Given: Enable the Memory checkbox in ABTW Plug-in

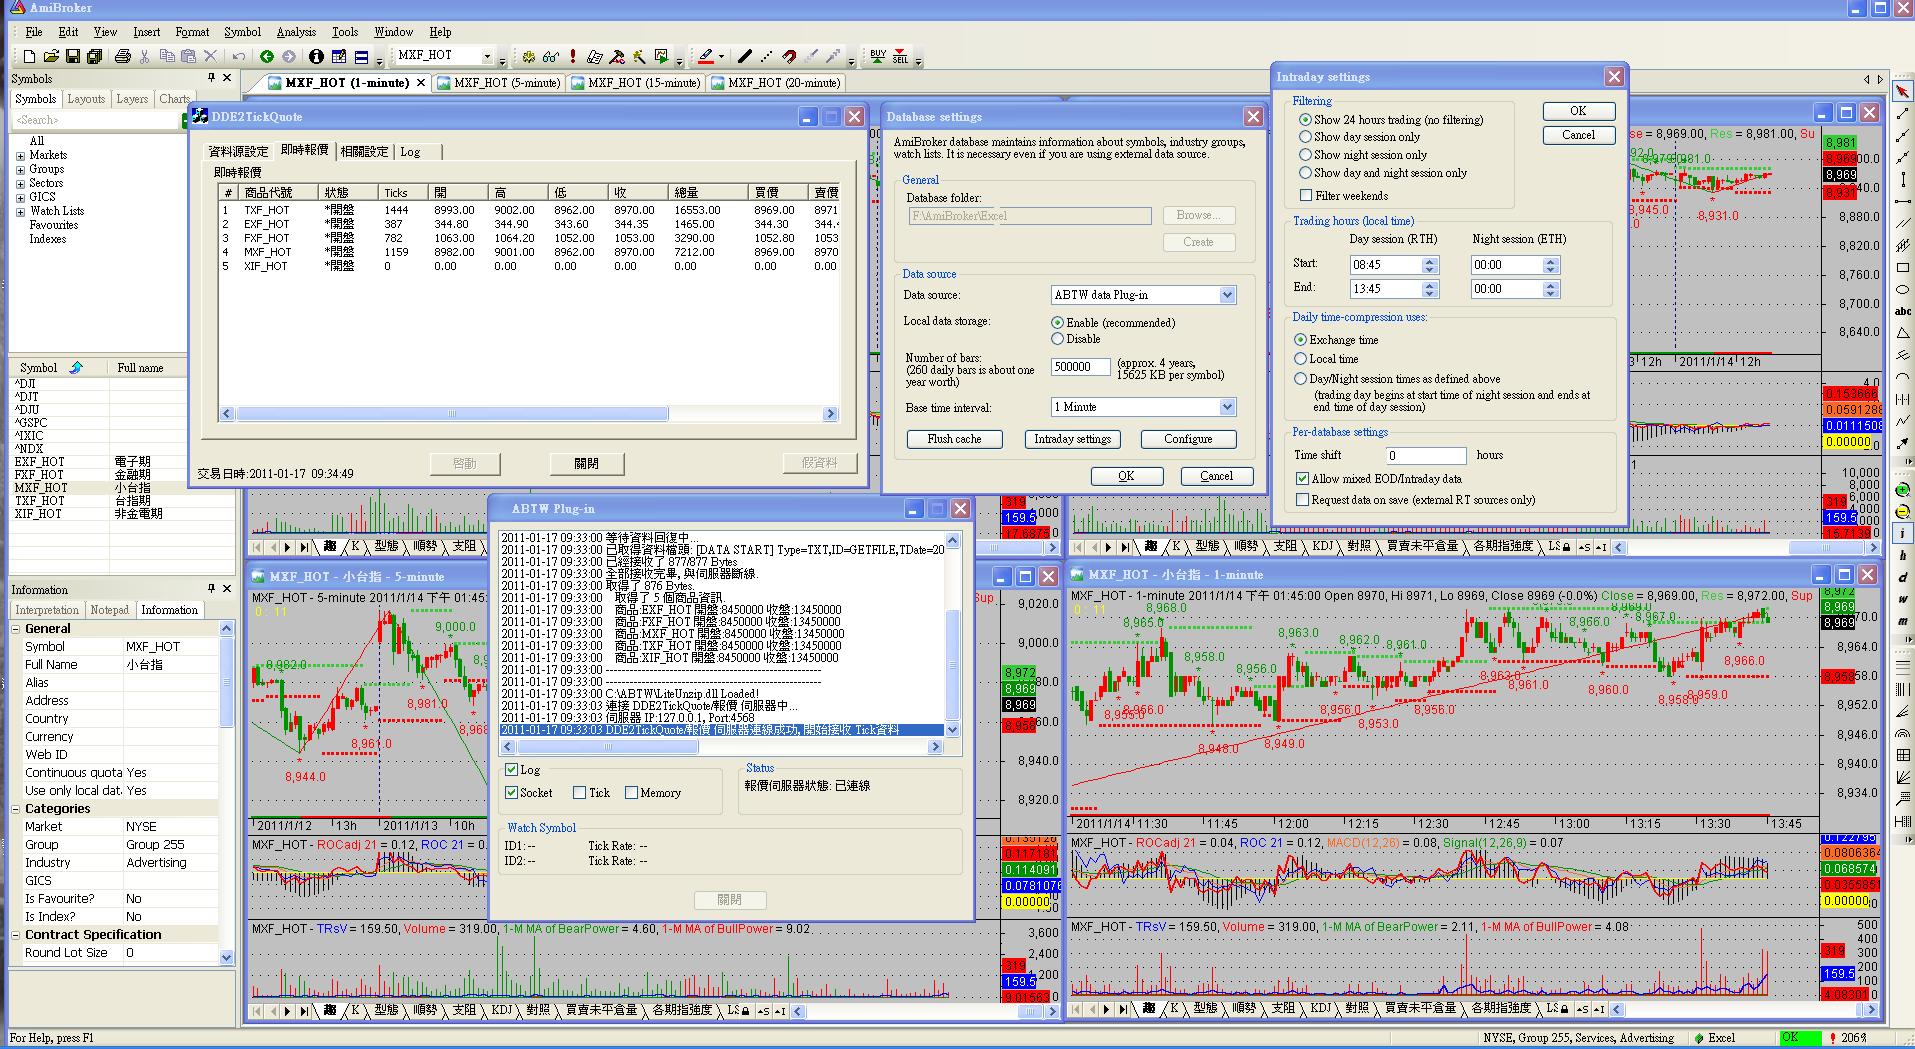Looking at the screenshot, I should tap(631, 793).
